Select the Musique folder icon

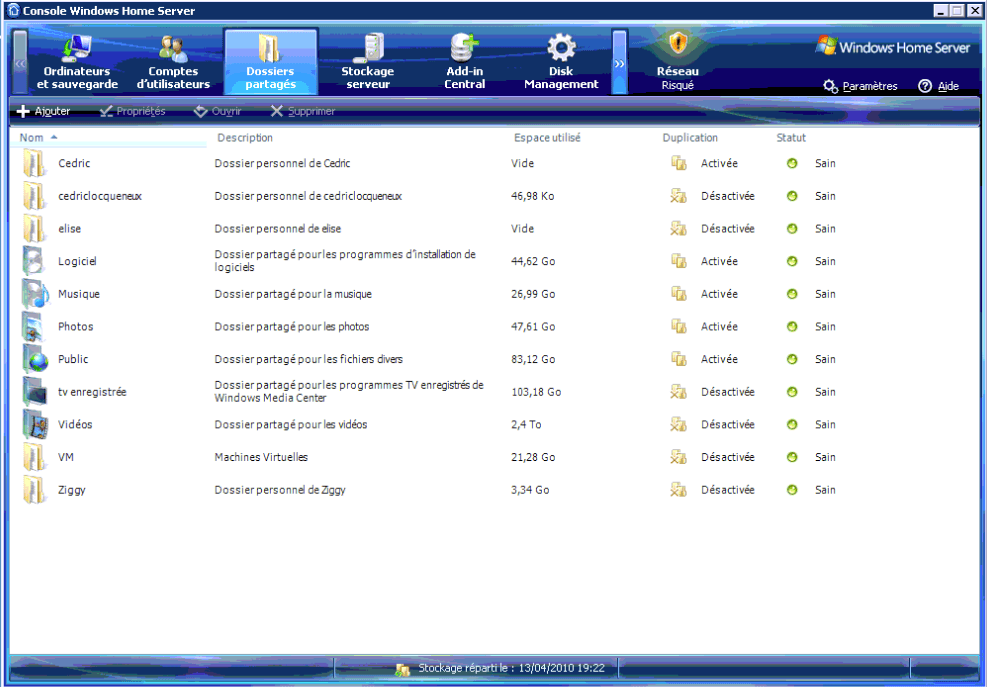coord(34,294)
